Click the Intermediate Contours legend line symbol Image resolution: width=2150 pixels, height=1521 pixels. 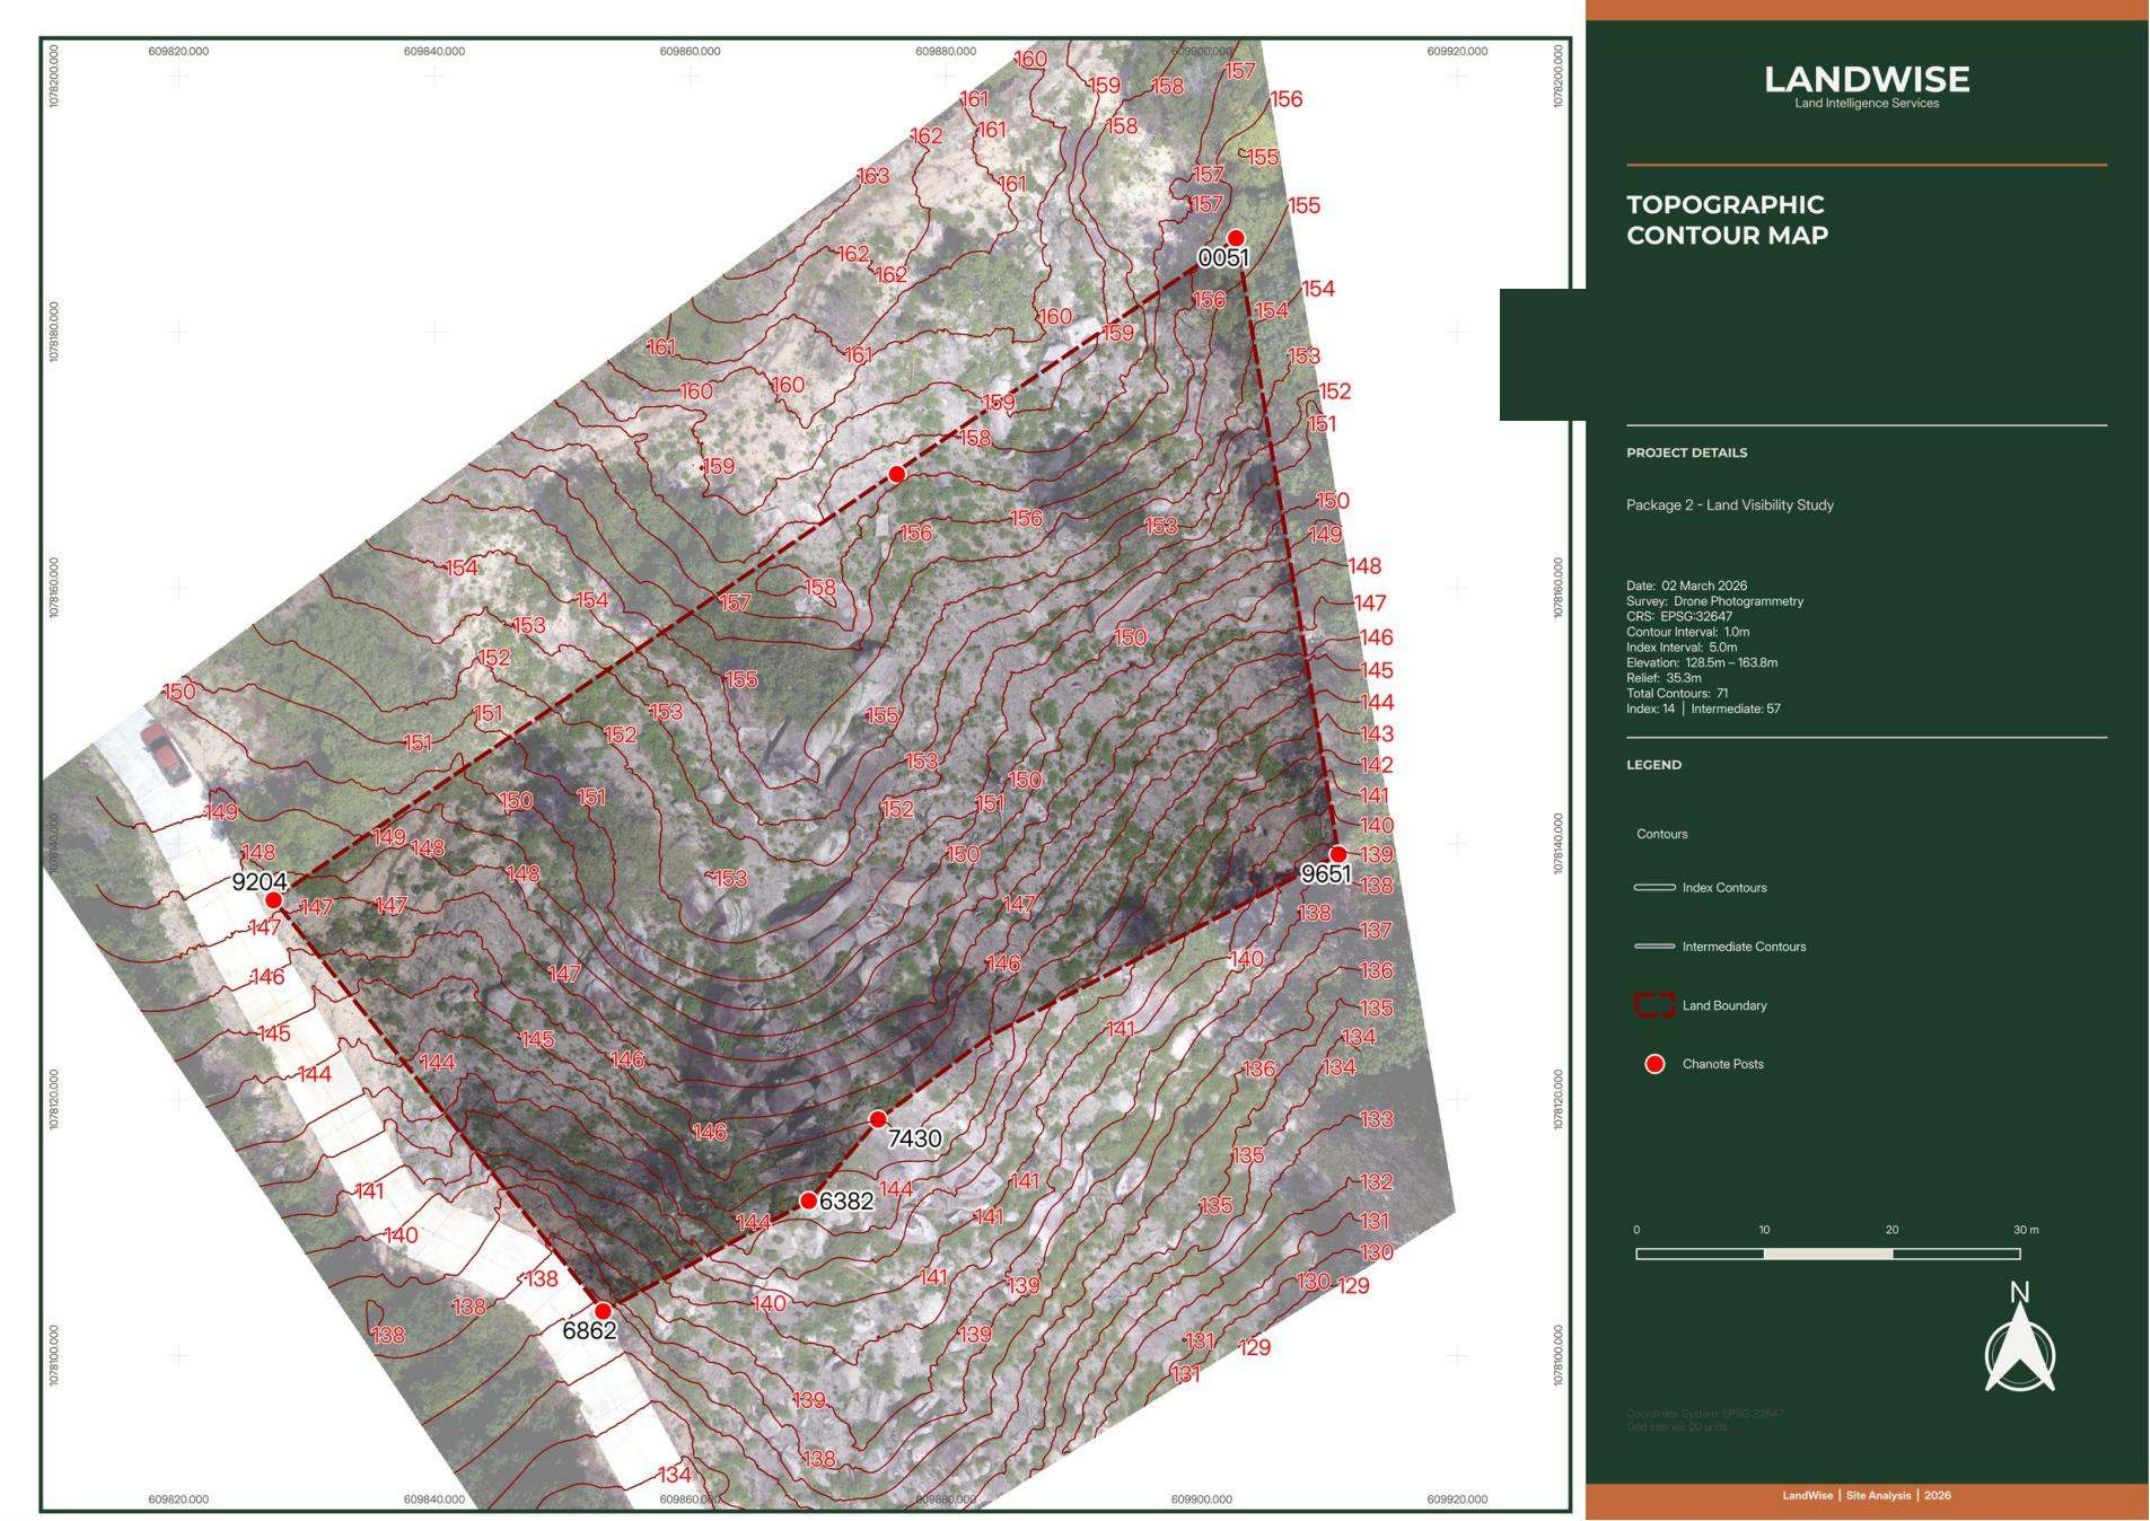coord(1654,946)
